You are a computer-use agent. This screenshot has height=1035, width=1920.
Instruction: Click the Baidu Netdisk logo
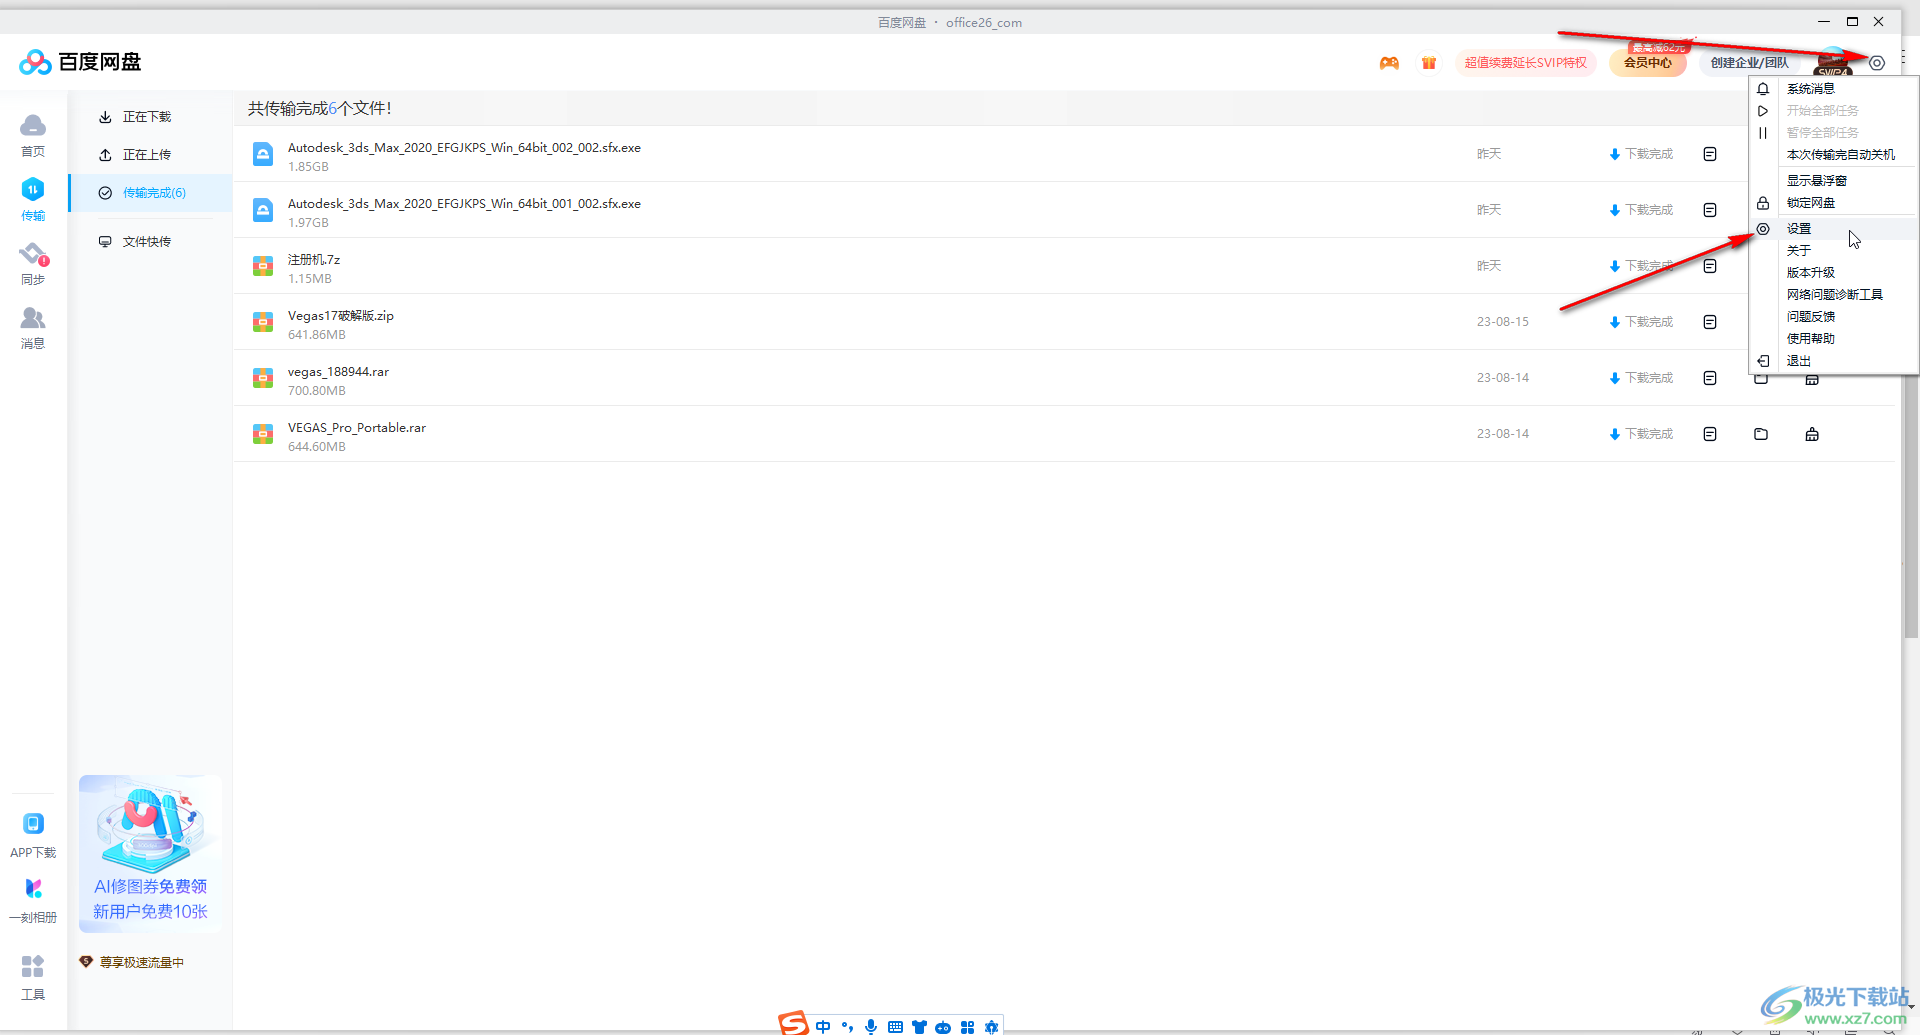[x=80, y=62]
